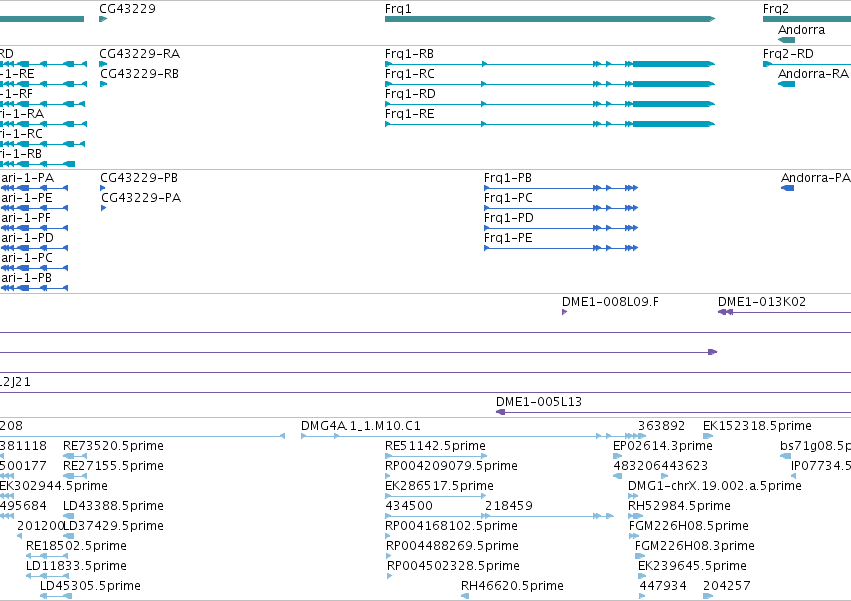Viewport: 851px width, 601px height.
Task: Select the EK302944.5prime EST
Action: [7, 496]
